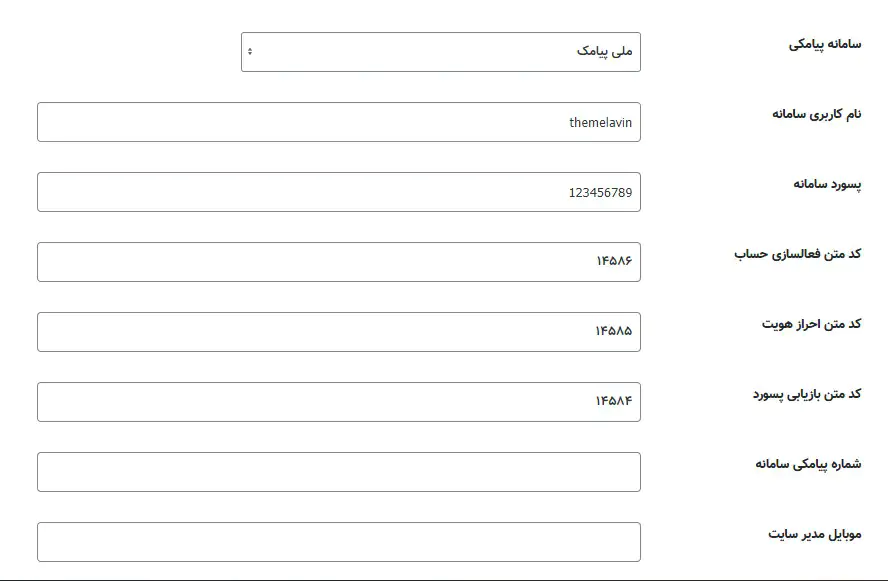The image size is (888, 581).
Task: Click the themelavin username text
Action: coord(600,123)
